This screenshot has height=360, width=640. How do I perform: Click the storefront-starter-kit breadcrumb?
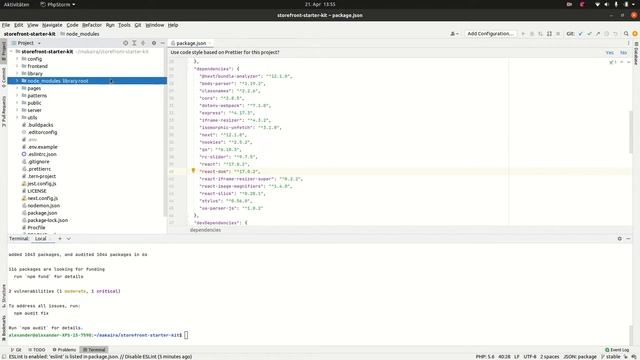tap(29, 34)
